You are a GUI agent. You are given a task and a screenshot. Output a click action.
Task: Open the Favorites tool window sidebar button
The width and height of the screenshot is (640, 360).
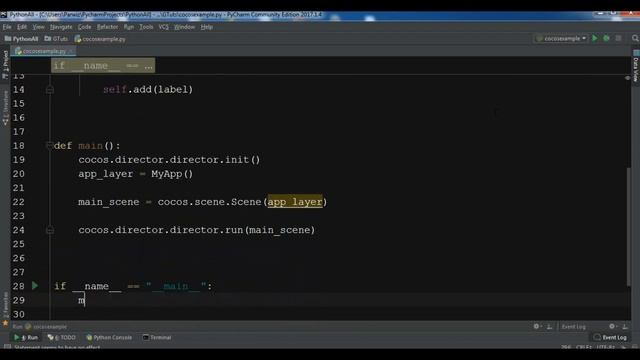[5, 309]
